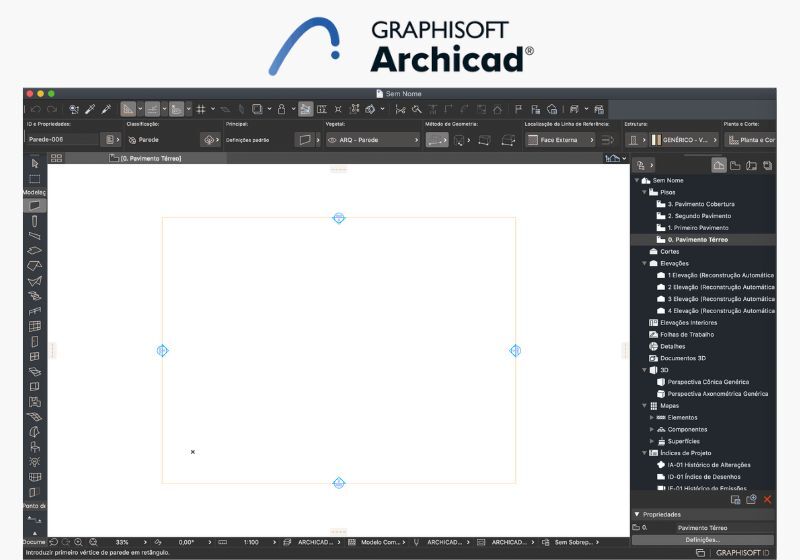Collapse the Pisos tree node

644,192
